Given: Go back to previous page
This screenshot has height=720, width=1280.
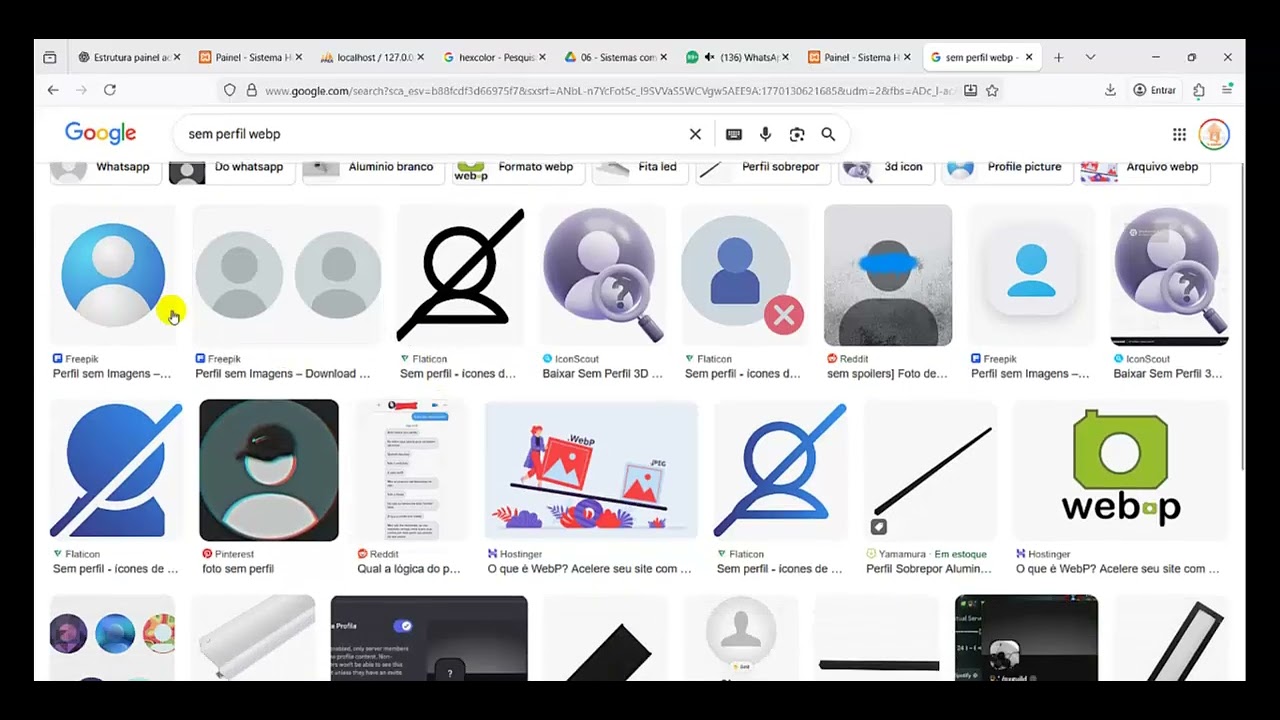Looking at the screenshot, I should coord(53,90).
